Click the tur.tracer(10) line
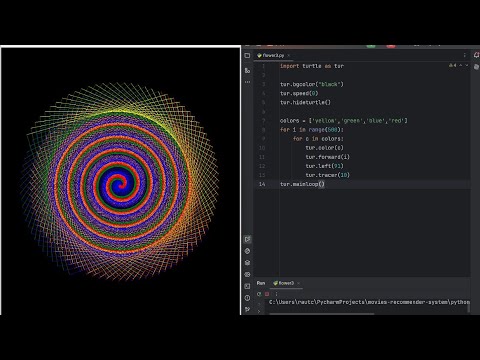This screenshot has width=480, height=360. point(328,175)
